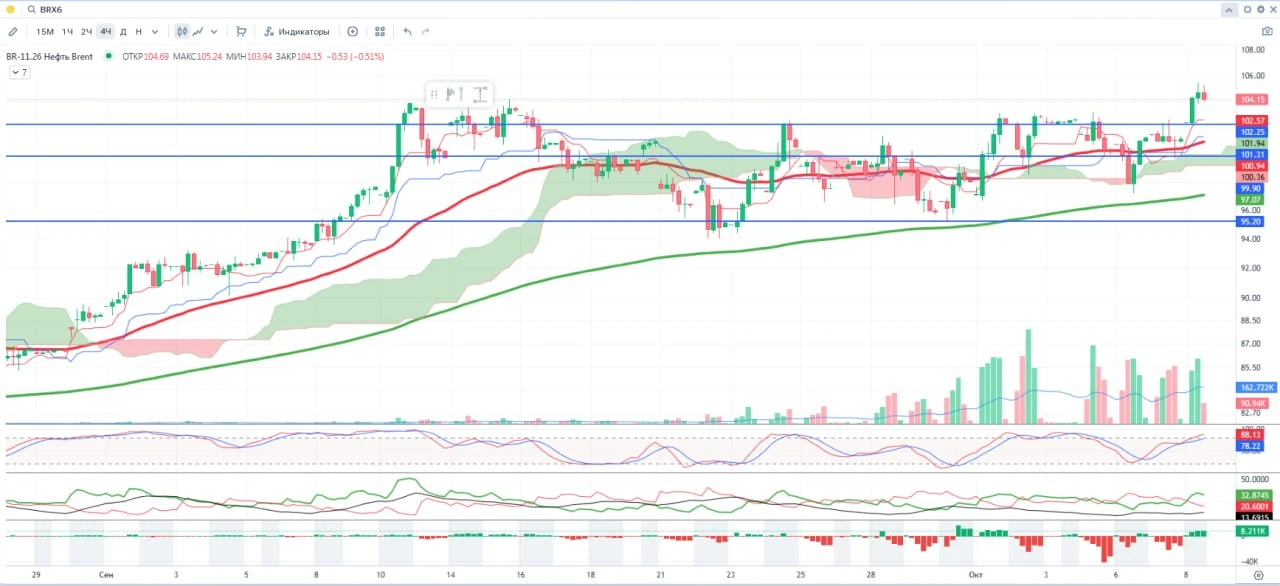
Task: Click the МИН value 103.94
Action: 258,56
